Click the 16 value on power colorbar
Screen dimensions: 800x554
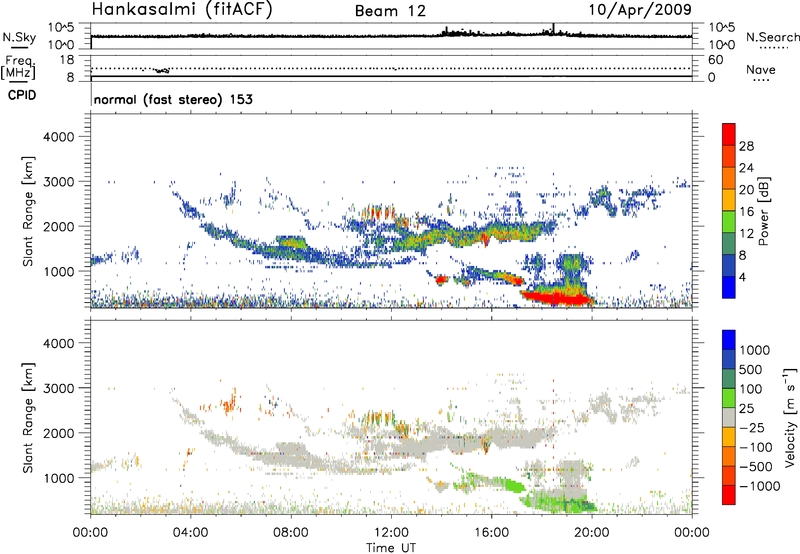[746, 212]
